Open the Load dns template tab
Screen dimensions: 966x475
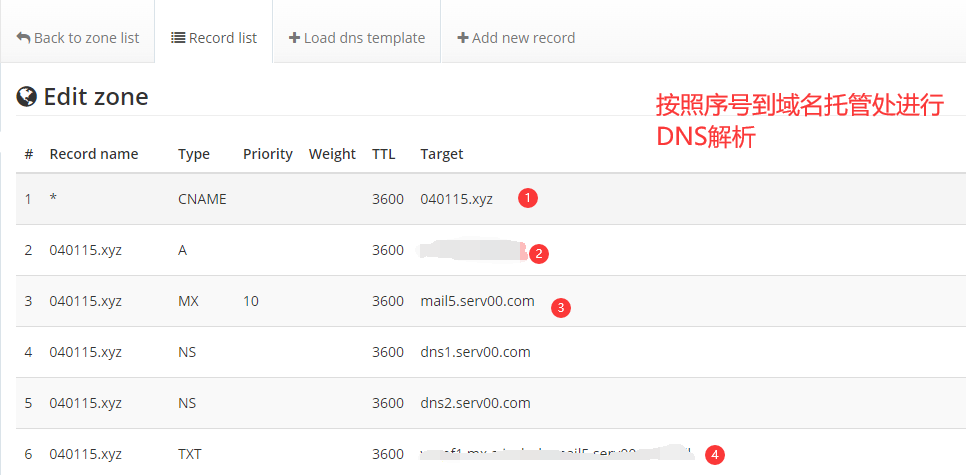pos(357,38)
